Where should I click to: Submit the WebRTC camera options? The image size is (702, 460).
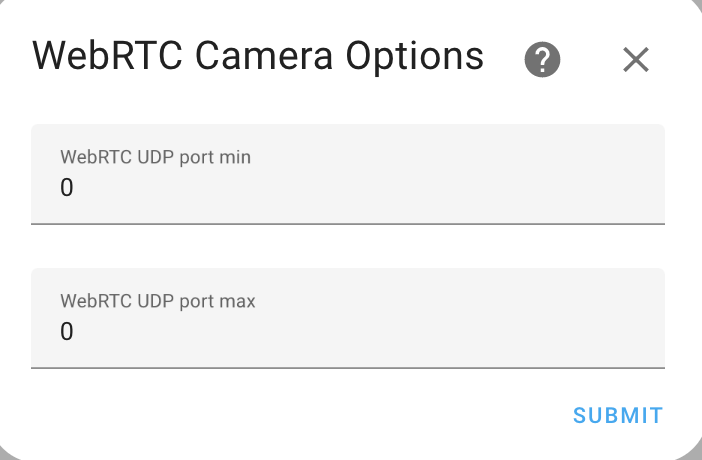tap(618, 416)
